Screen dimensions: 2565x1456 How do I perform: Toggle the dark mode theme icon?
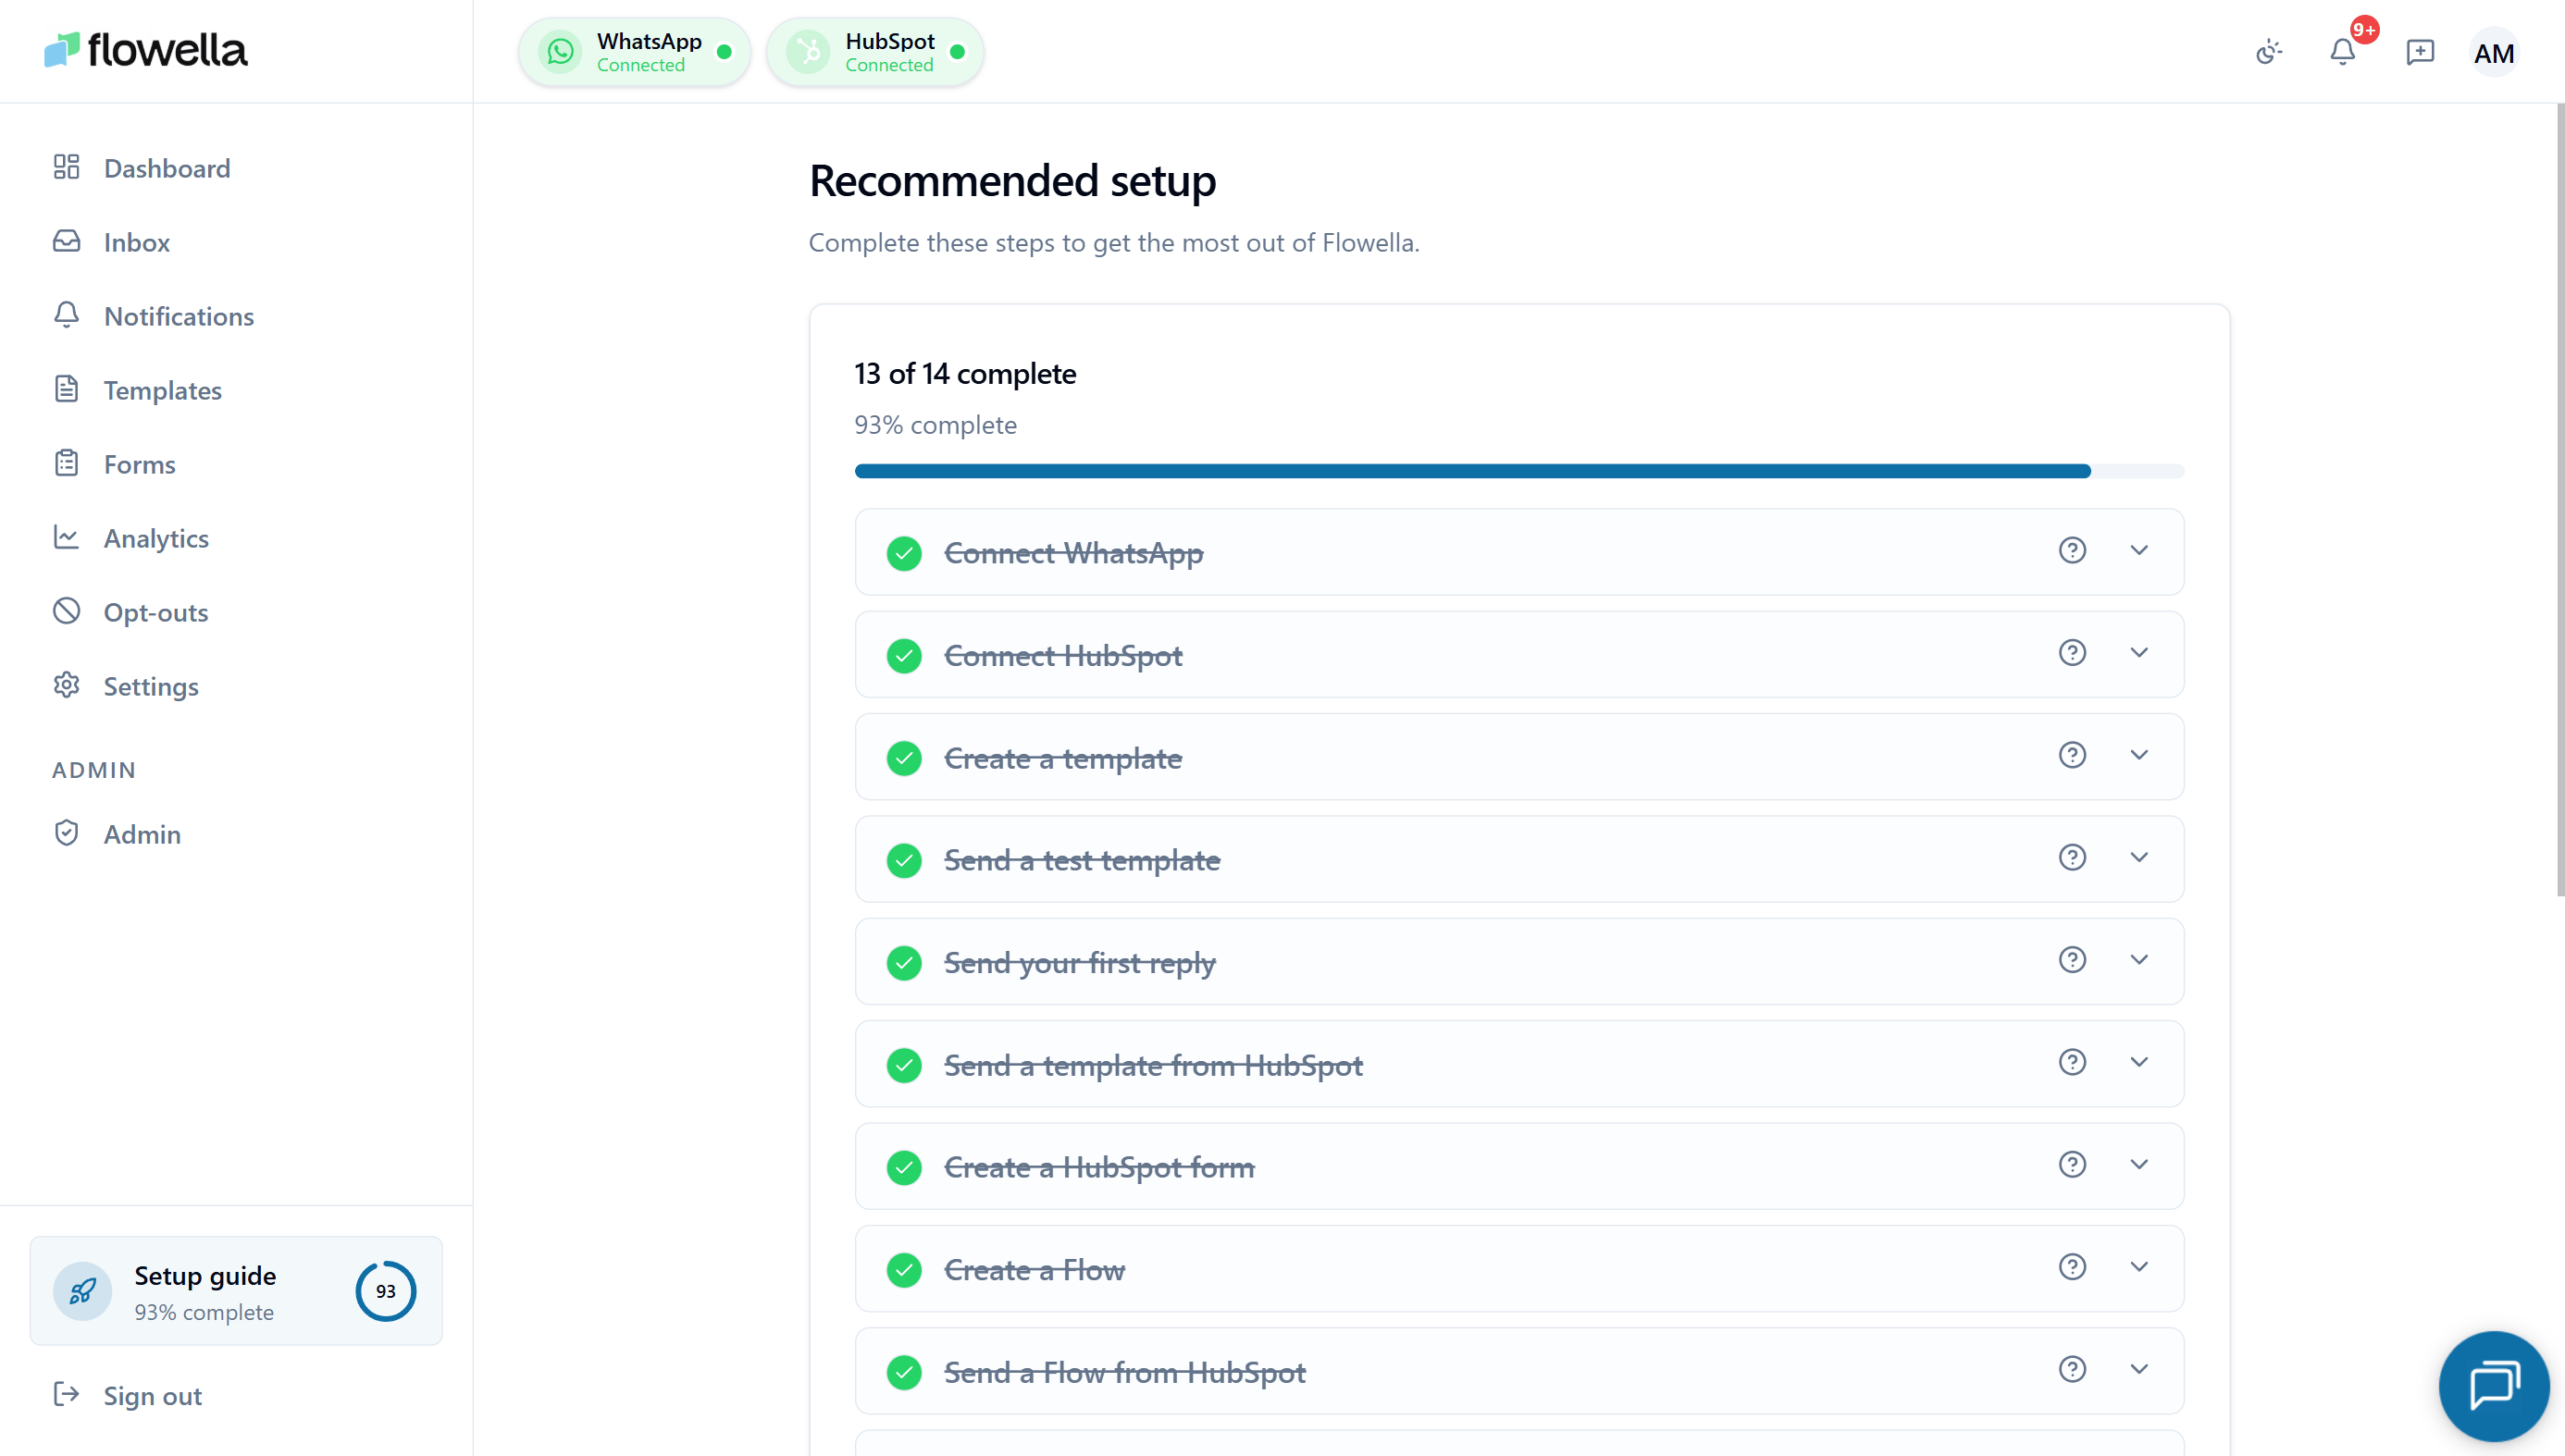click(x=2269, y=52)
